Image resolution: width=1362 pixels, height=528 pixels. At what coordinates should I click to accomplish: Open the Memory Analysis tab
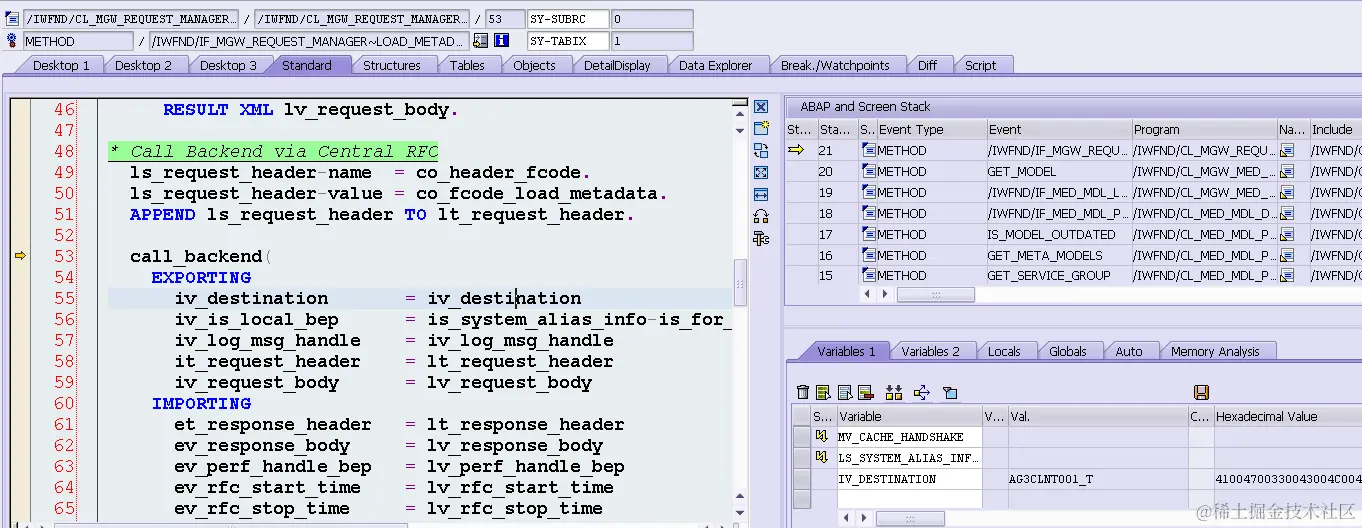1215,351
